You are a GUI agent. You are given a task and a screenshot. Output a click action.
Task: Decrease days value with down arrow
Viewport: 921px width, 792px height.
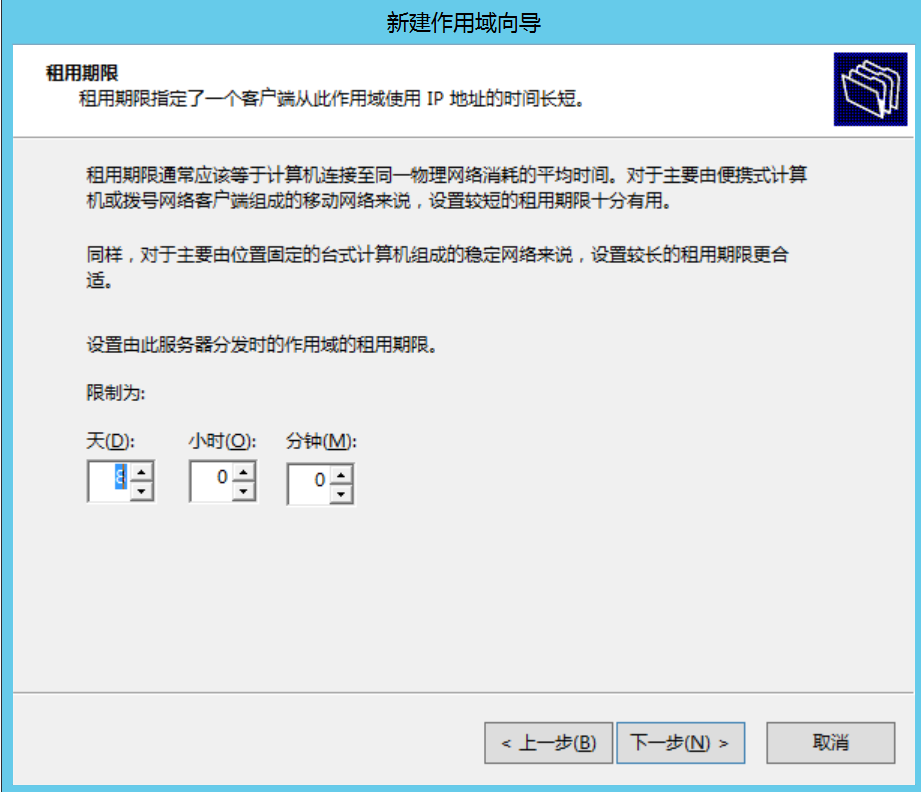tap(141, 491)
